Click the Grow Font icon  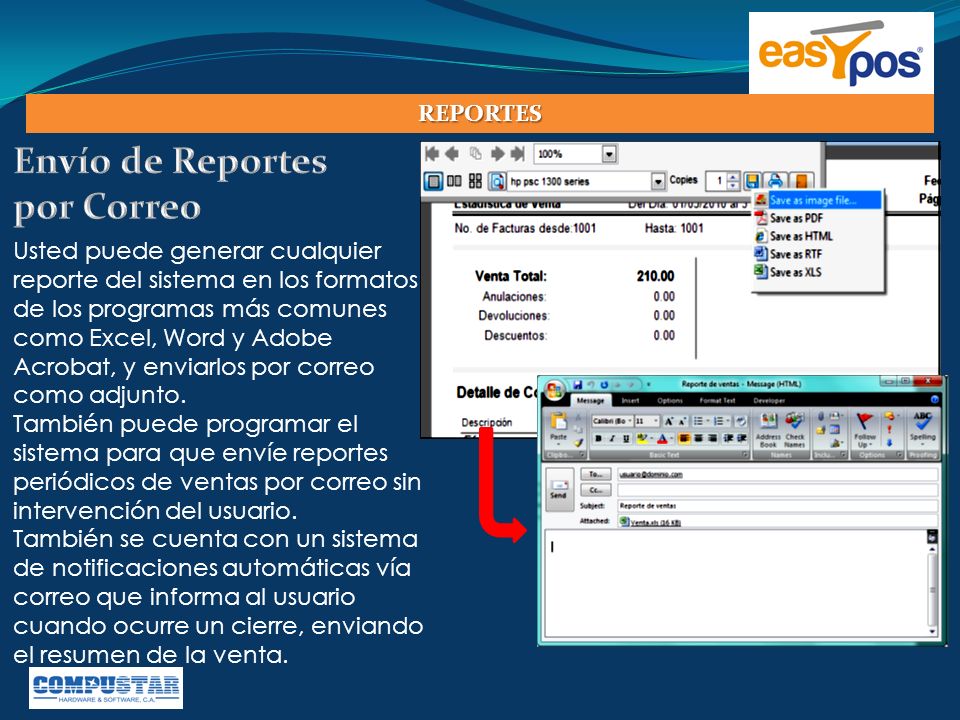click(669, 421)
